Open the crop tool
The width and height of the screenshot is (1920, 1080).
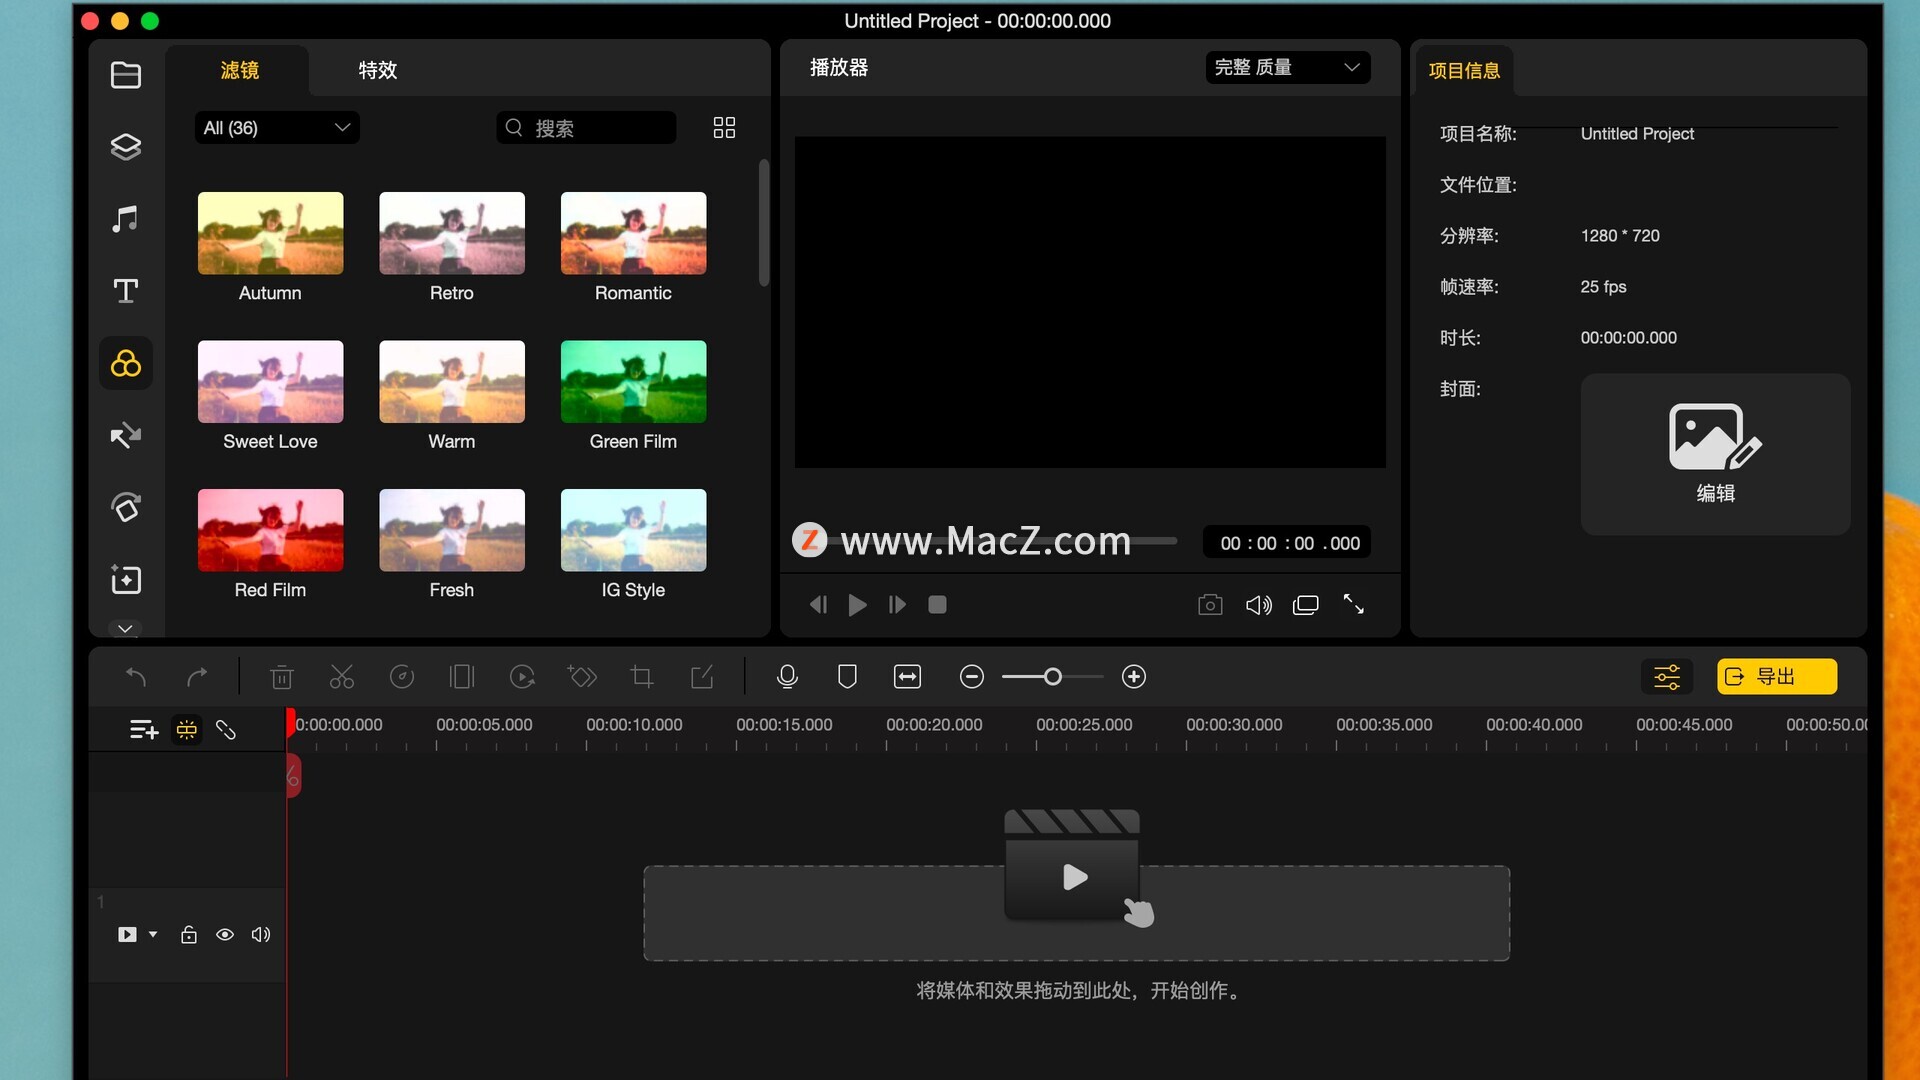coord(642,677)
